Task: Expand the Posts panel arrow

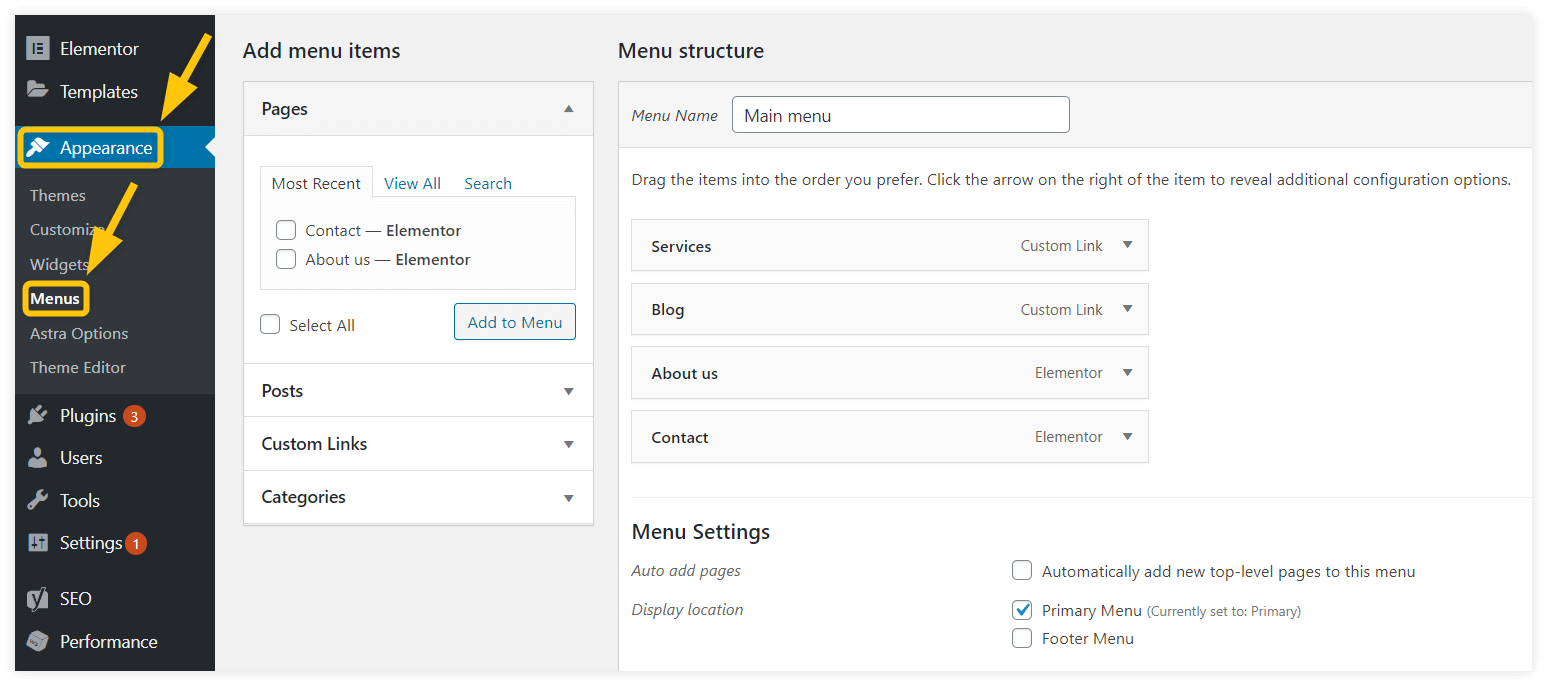Action: pyautogui.click(x=569, y=391)
